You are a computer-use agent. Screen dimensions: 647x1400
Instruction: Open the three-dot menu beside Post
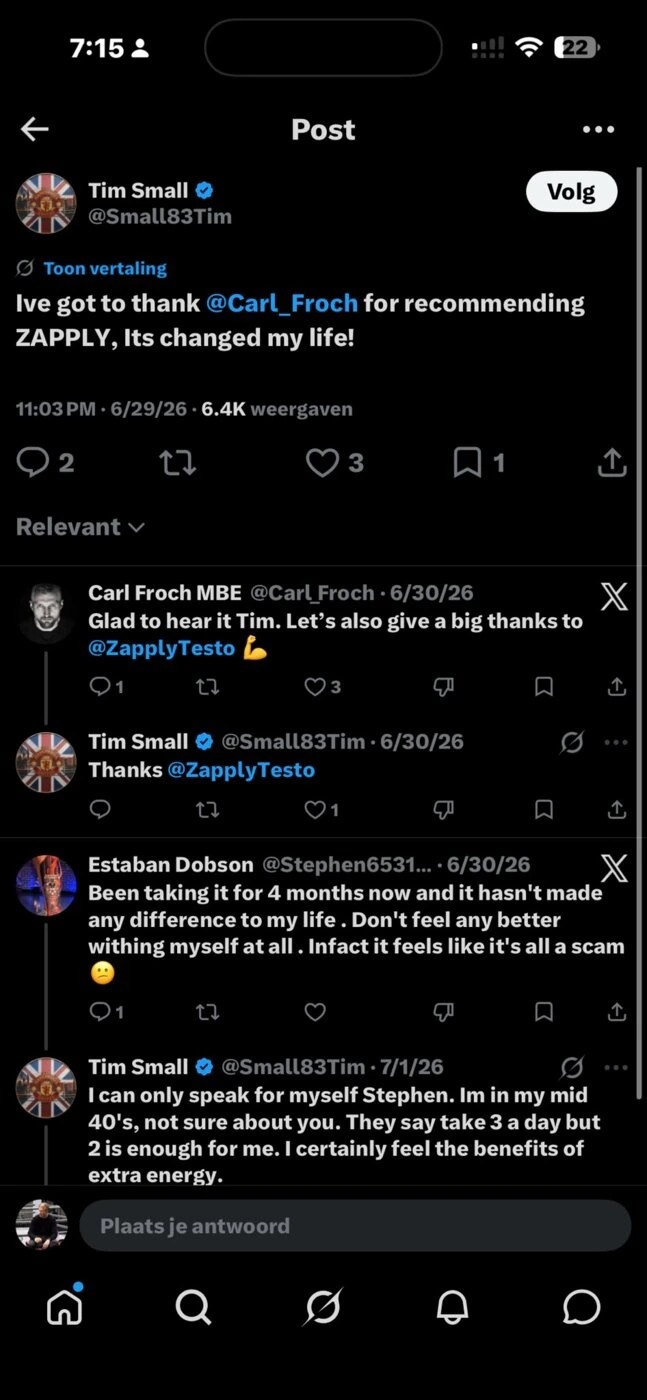pos(598,129)
